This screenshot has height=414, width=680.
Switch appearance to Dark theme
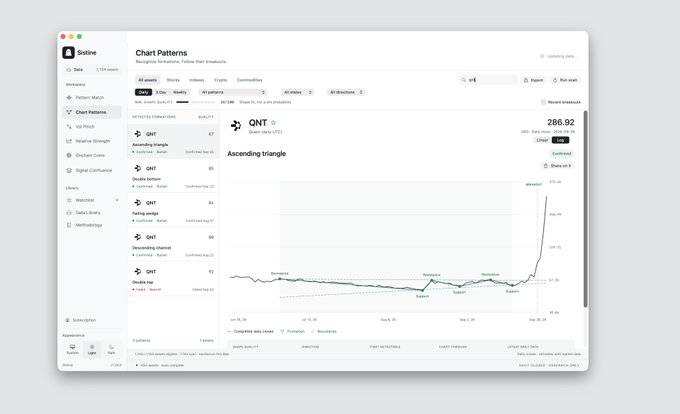[111, 349]
